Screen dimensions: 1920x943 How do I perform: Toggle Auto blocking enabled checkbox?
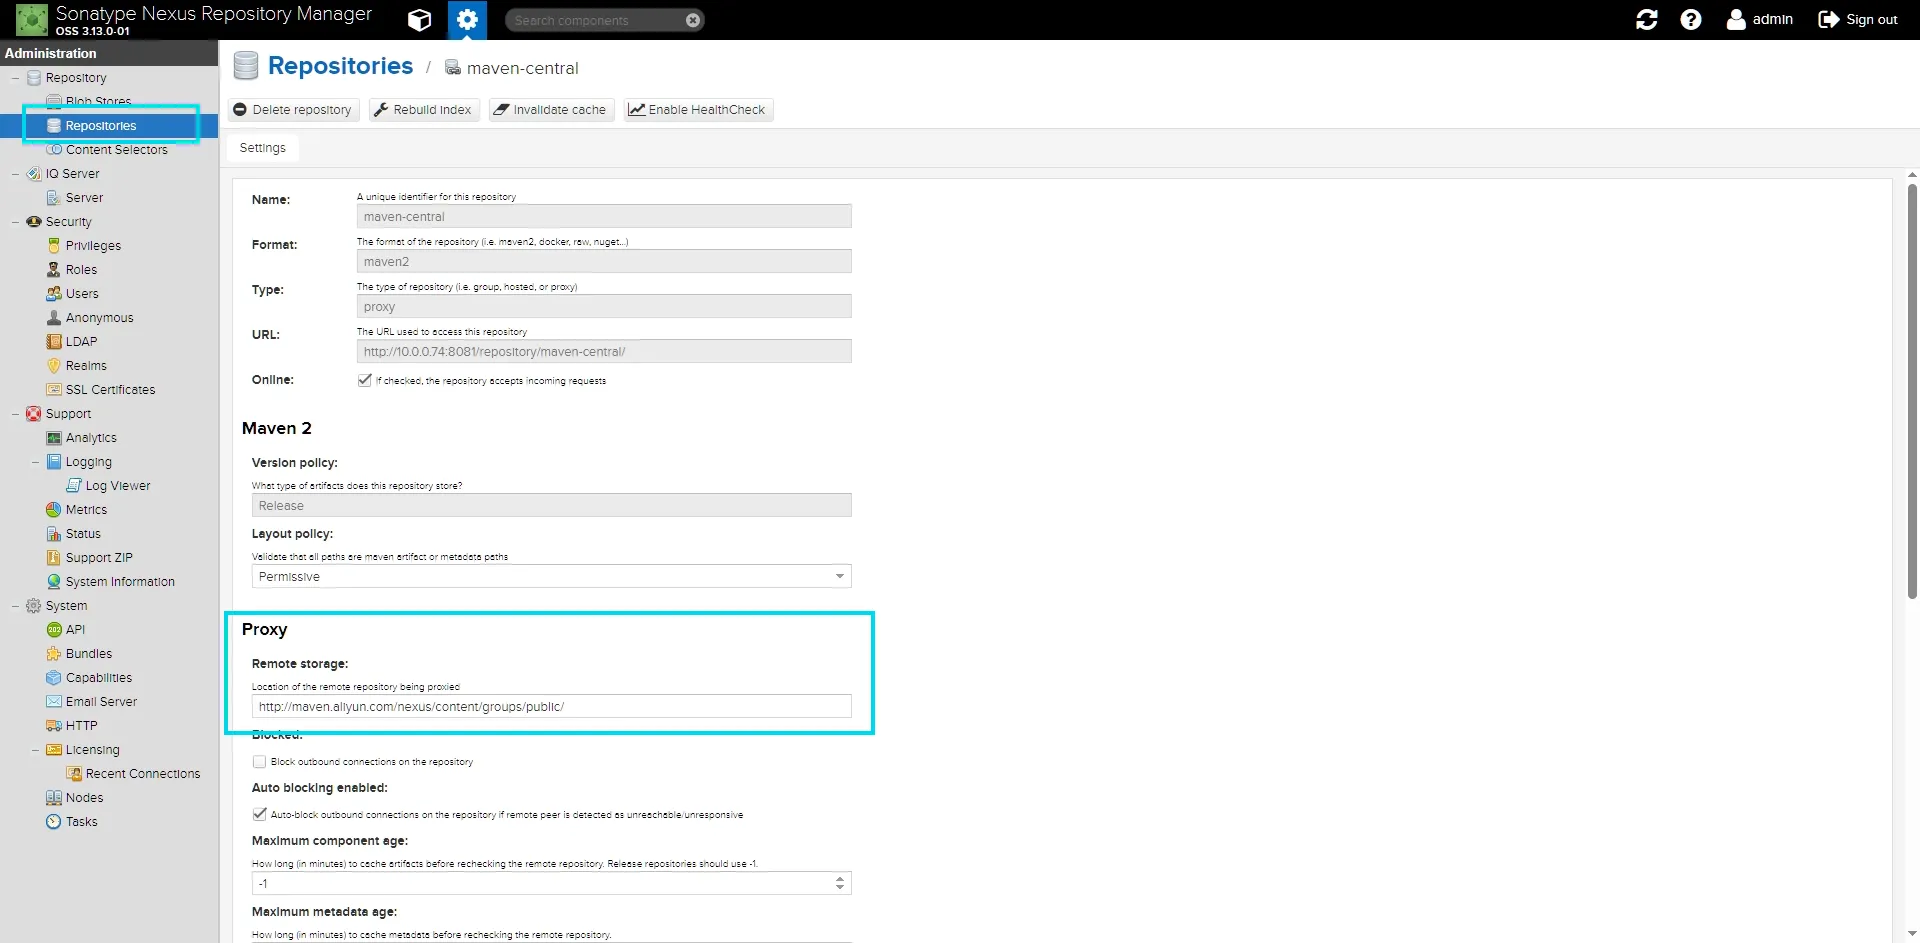(x=259, y=814)
